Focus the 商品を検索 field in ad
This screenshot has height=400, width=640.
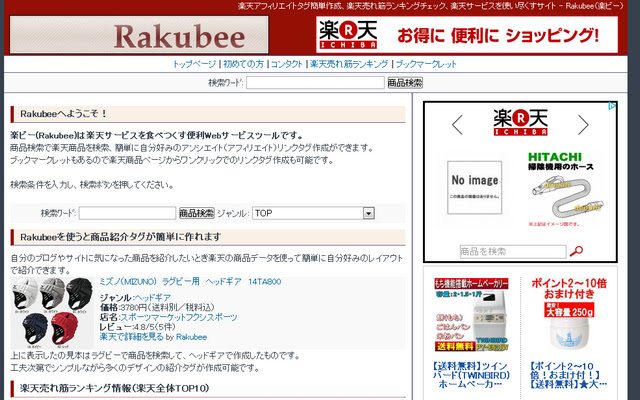pyautogui.click(x=513, y=251)
